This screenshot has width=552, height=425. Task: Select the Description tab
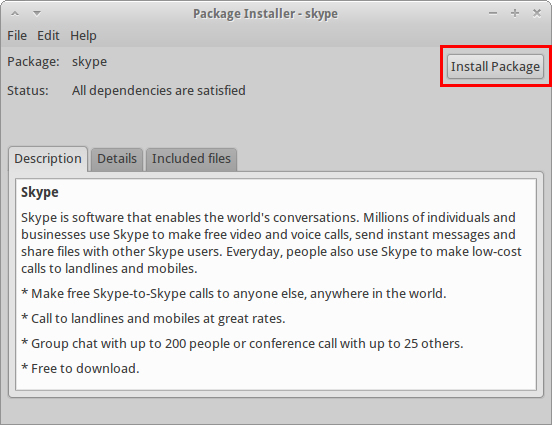48,159
